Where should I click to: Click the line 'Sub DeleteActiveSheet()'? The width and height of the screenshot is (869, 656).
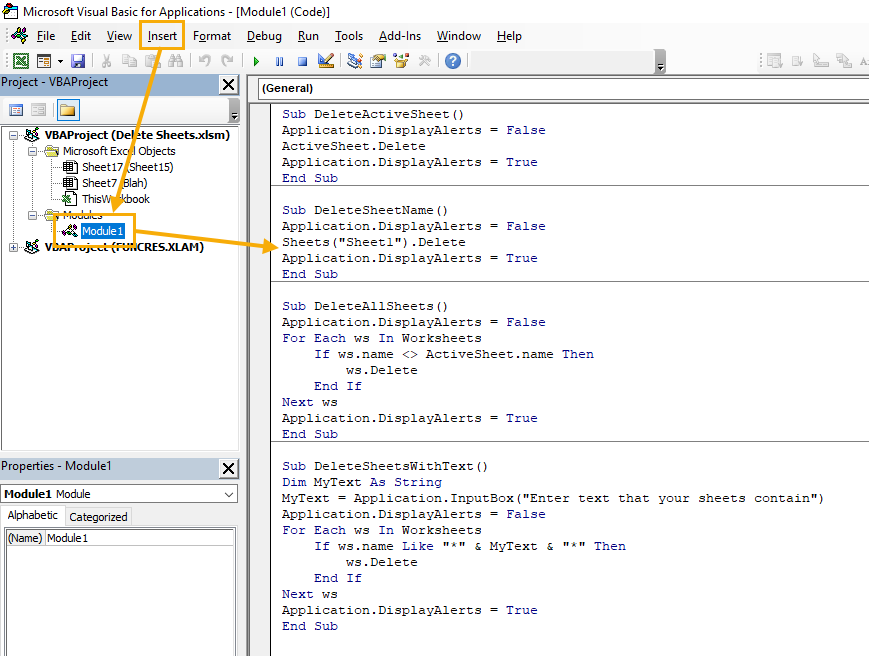coord(373,114)
